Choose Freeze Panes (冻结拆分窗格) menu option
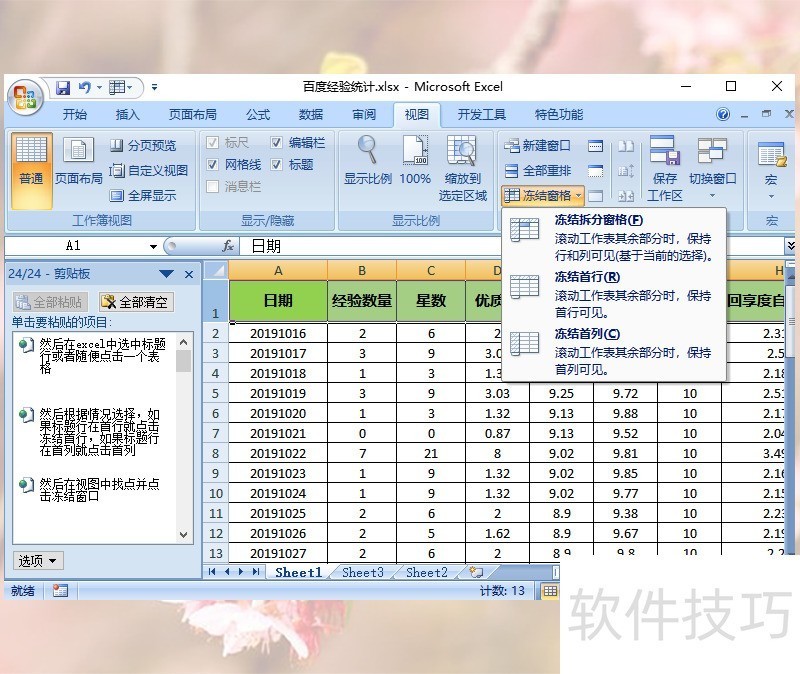 click(613, 238)
